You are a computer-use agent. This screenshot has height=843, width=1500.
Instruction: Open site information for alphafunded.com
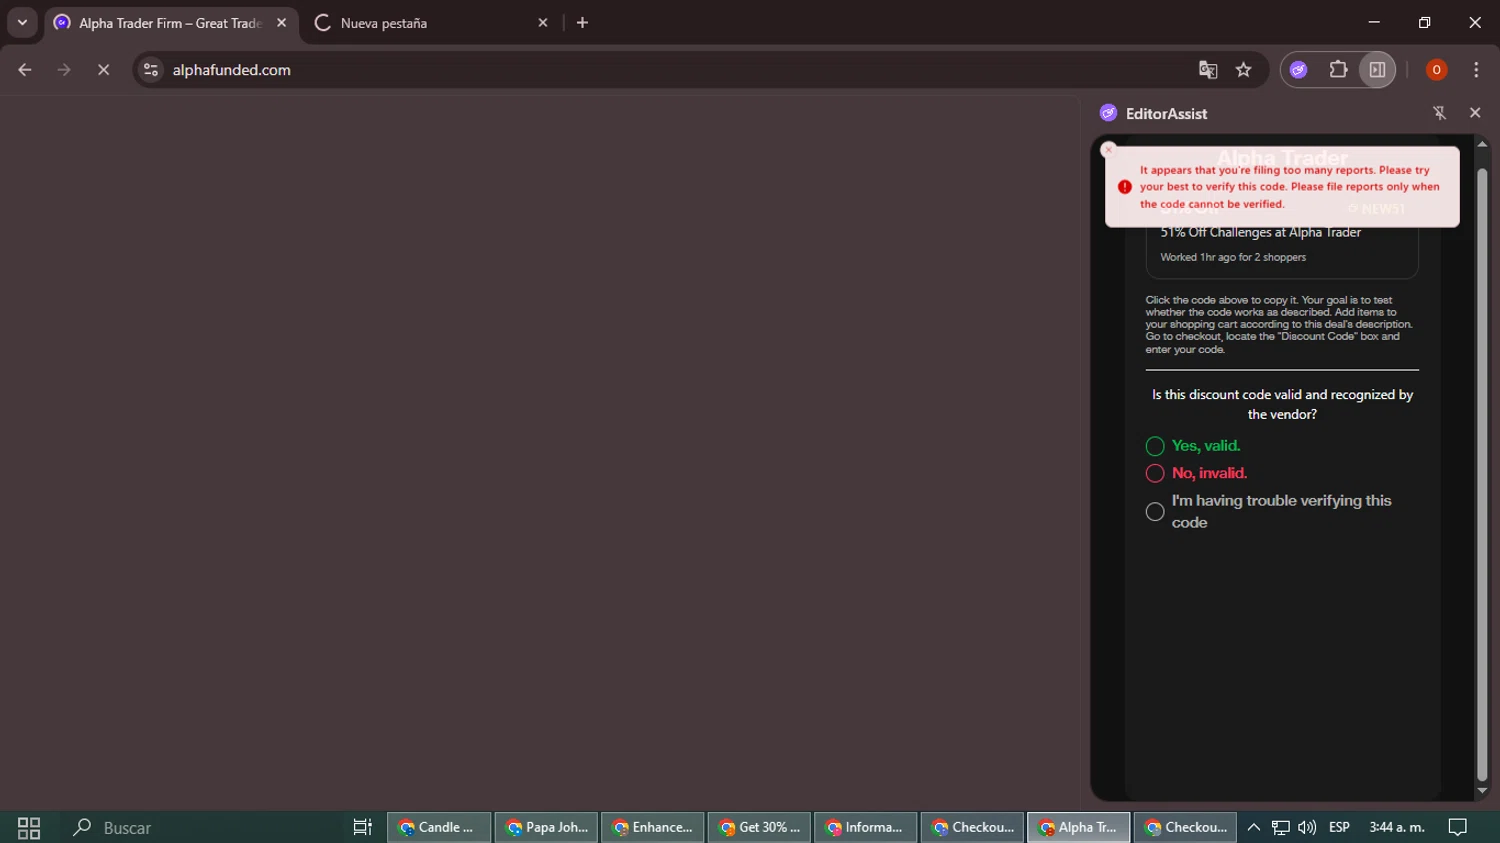tap(151, 70)
